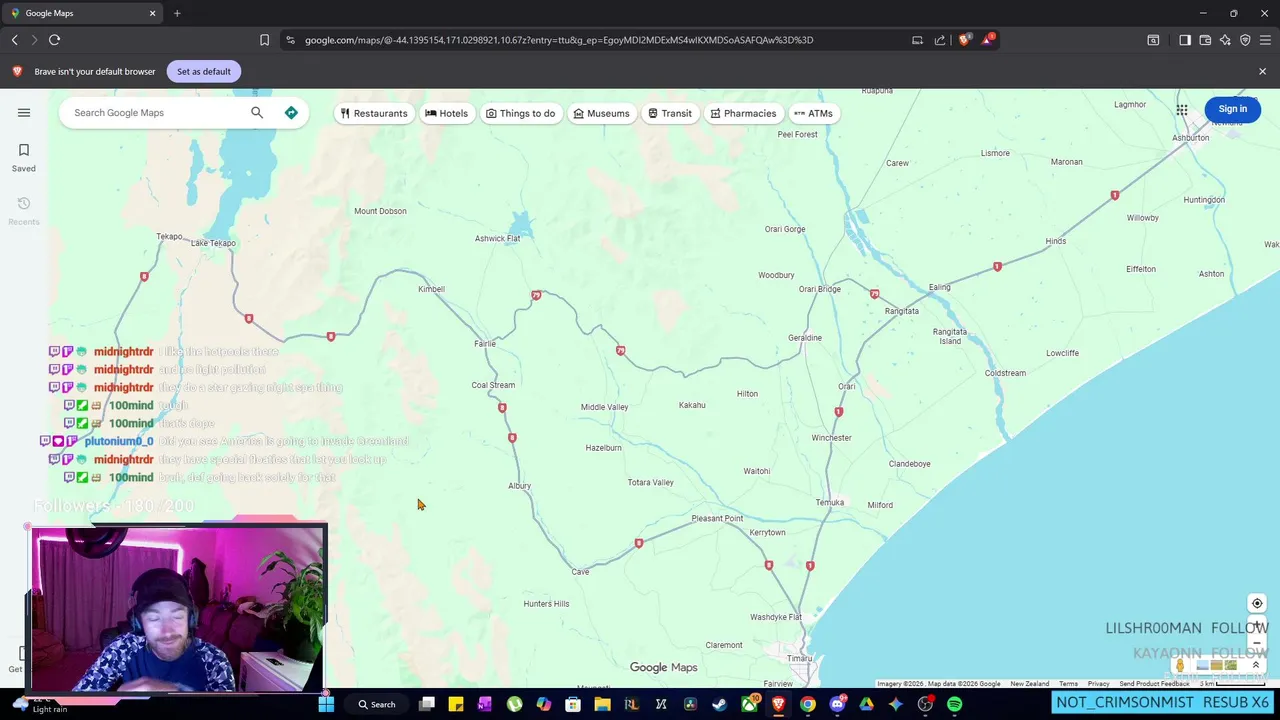Set Brave as default browser
The image size is (1280, 720).
(x=204, y=71)
